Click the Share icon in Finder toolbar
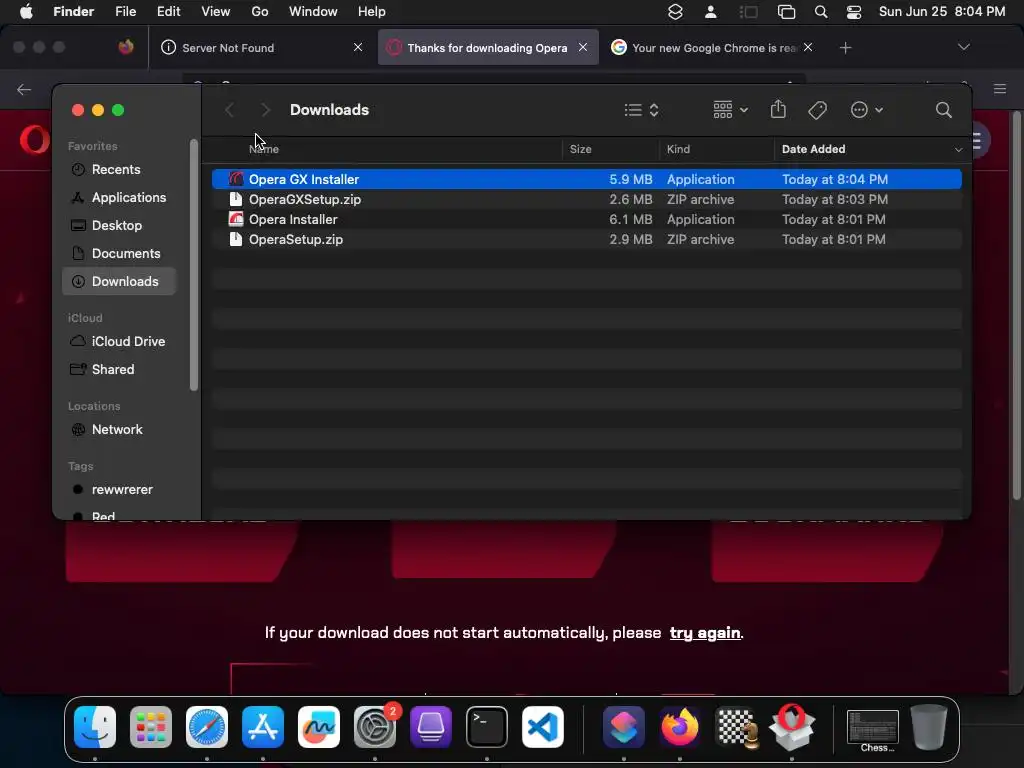The height and width of the screenshot is (768, 1024). (778, 110)
